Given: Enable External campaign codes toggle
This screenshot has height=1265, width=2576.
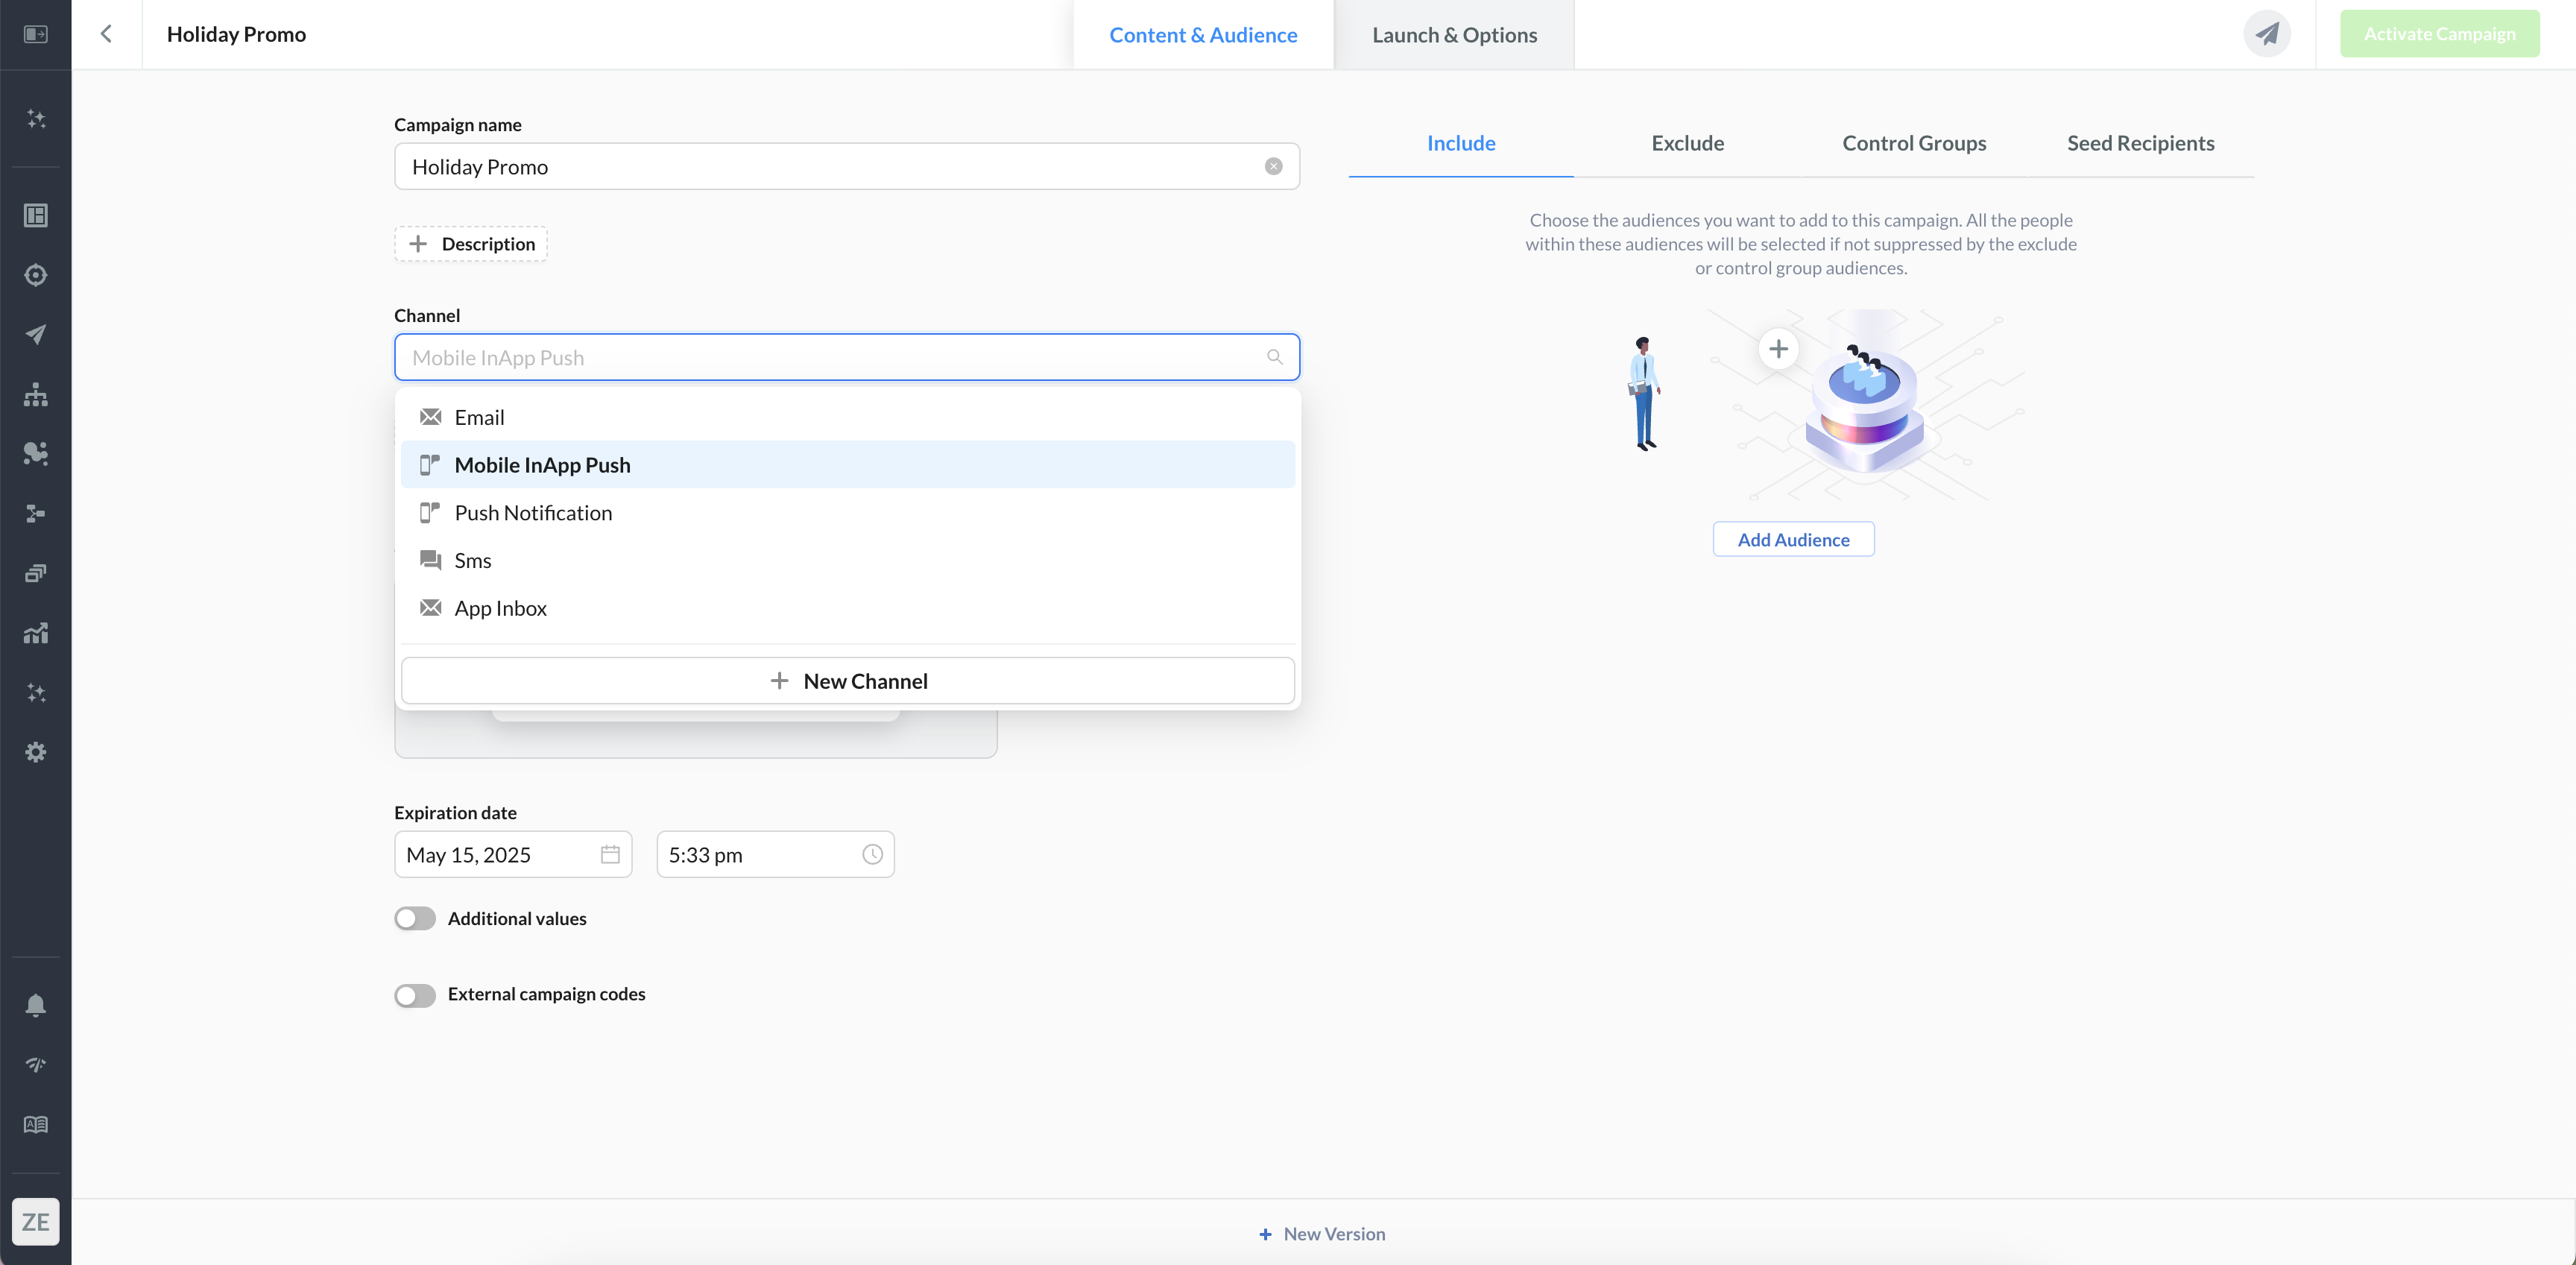Looking at the screenshot, I should coord(415,995).
